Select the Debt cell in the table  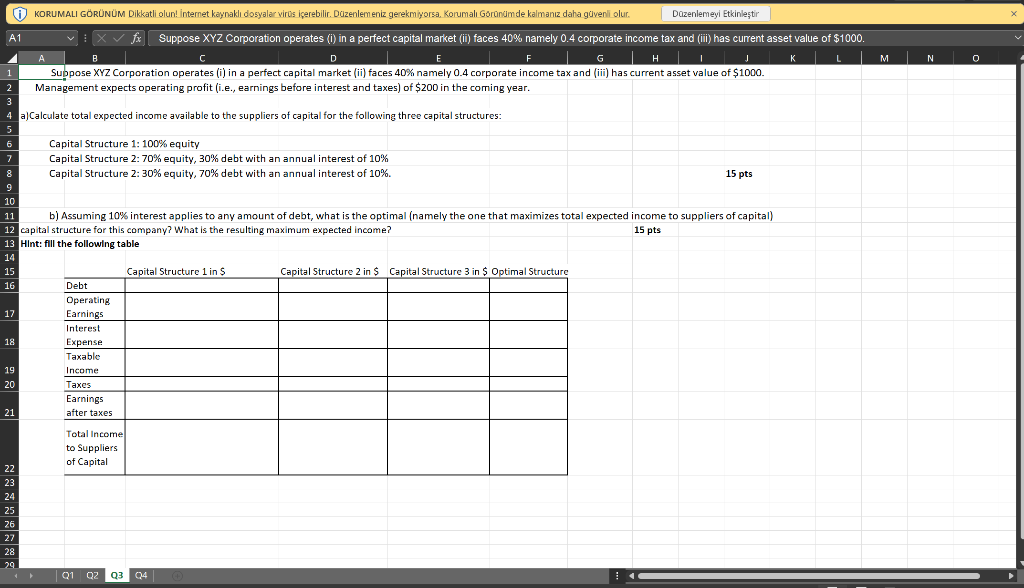[95, 285]
